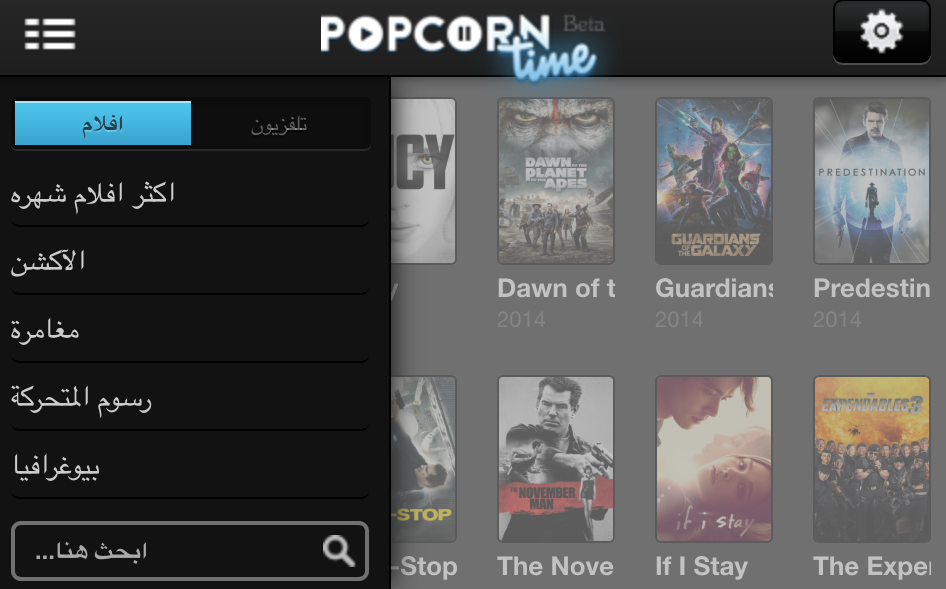Click the partially hidden Lucy poster
This screenshot has height=589, width=946.
coord(424,181)
